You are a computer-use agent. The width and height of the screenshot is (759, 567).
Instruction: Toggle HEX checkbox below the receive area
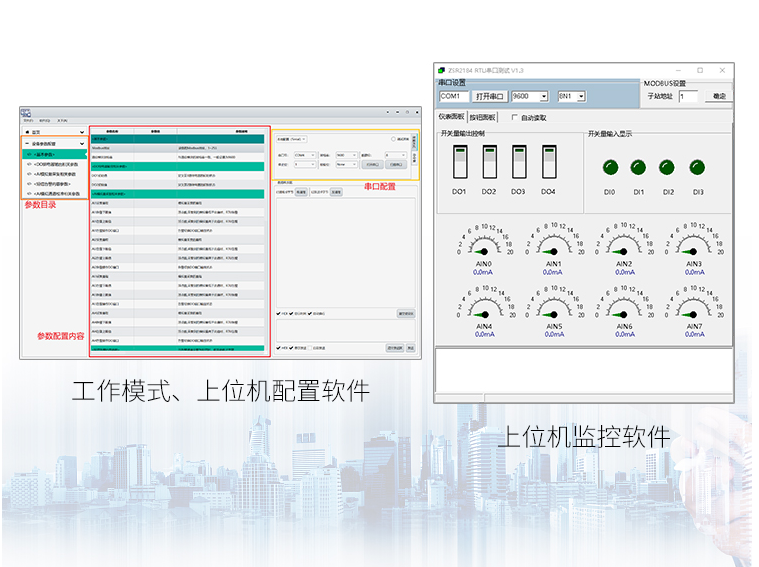coord(278,314)
